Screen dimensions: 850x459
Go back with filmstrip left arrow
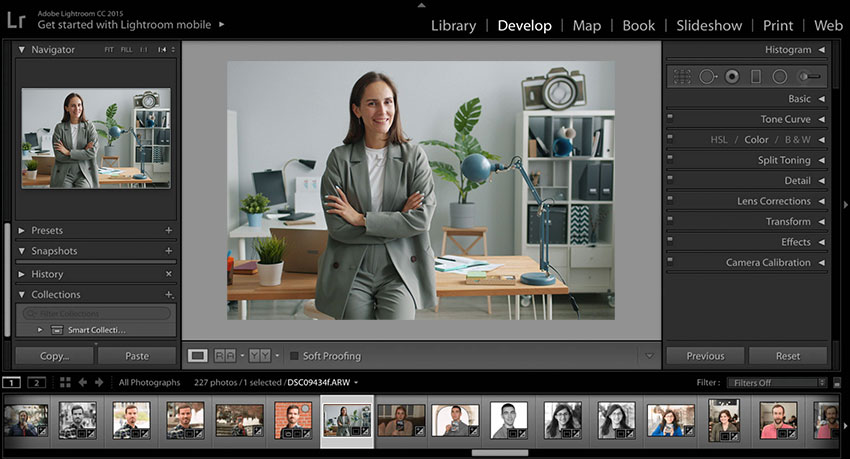coord(82,383)
